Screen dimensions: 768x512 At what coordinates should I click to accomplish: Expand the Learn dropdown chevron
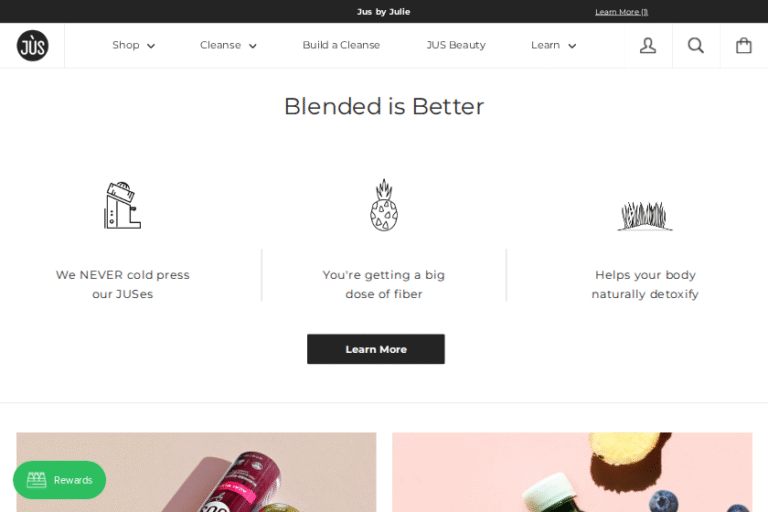point(572,46)
